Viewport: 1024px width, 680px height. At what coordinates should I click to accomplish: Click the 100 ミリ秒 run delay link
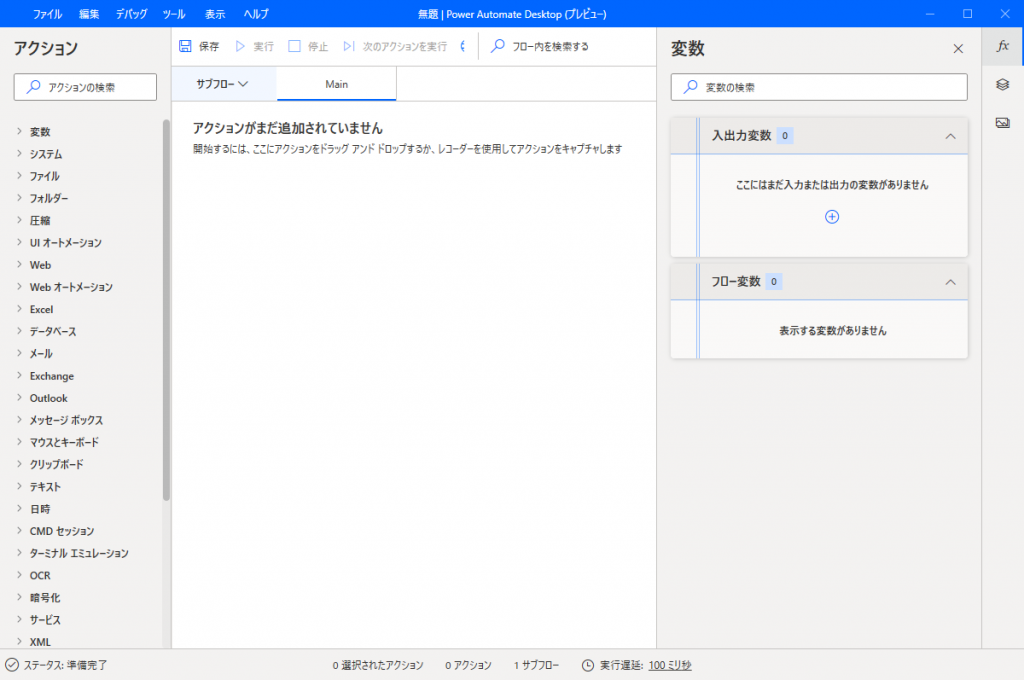(669, 665)
